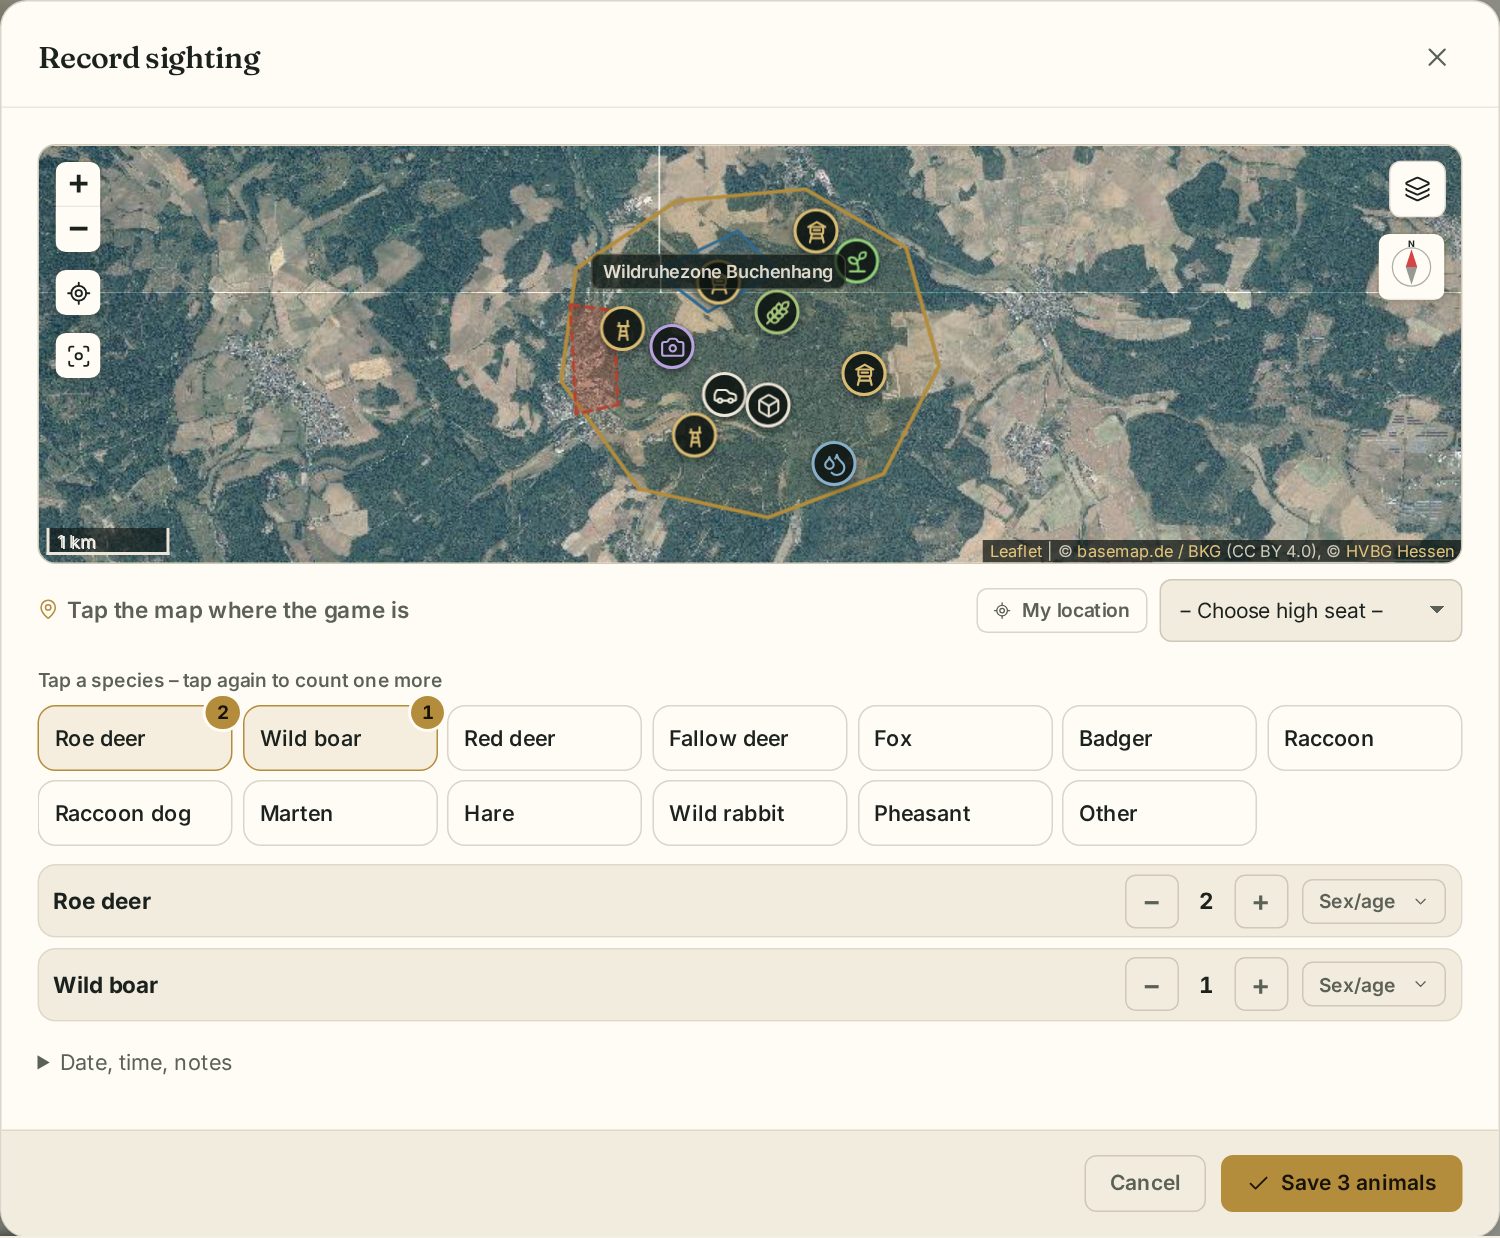Increase the Roe deer count
The image size is (1500, 1238).
pyautogui.click(x=1261, y=902)
